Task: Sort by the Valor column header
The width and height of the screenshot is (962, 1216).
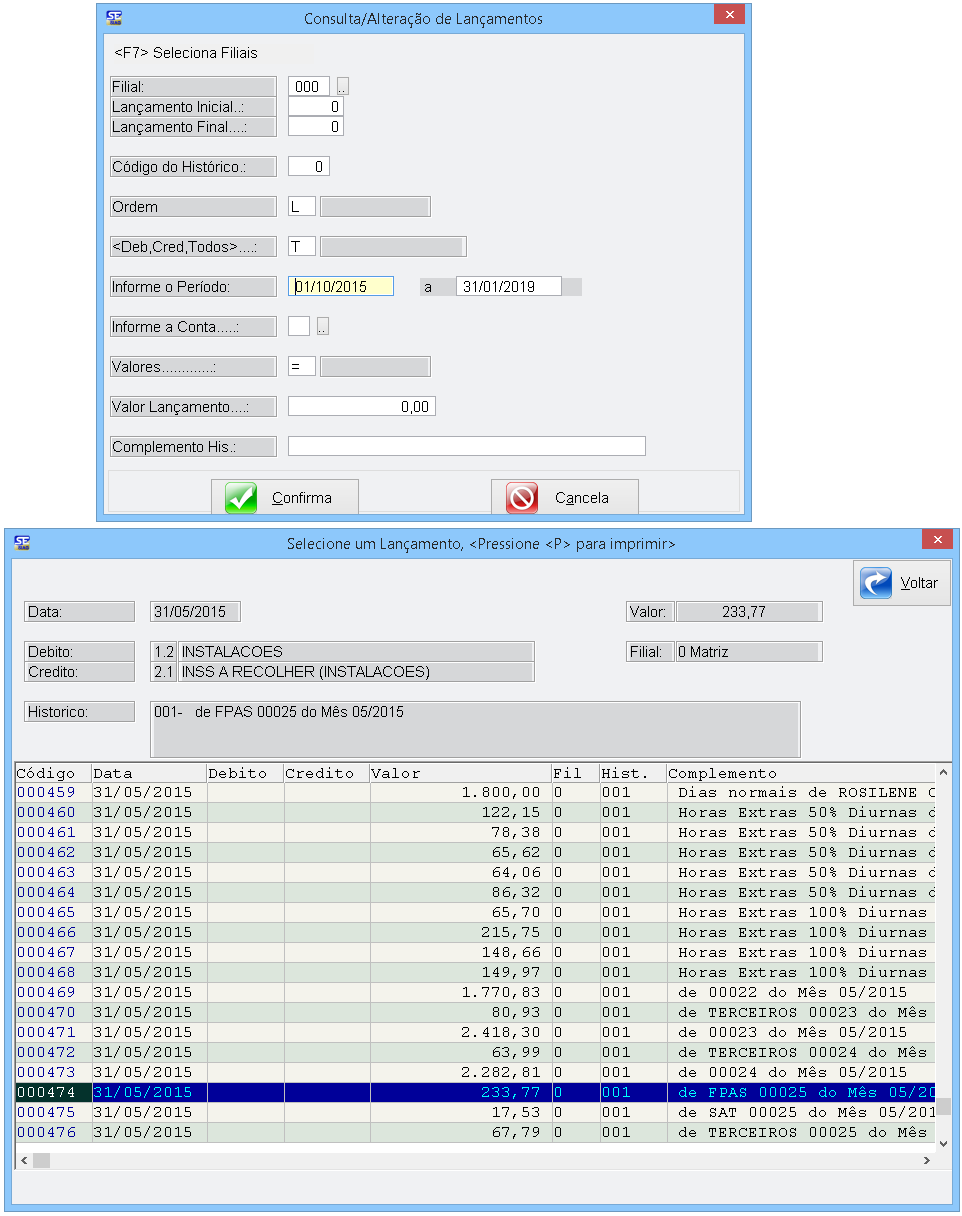Action: coord(459,773)
